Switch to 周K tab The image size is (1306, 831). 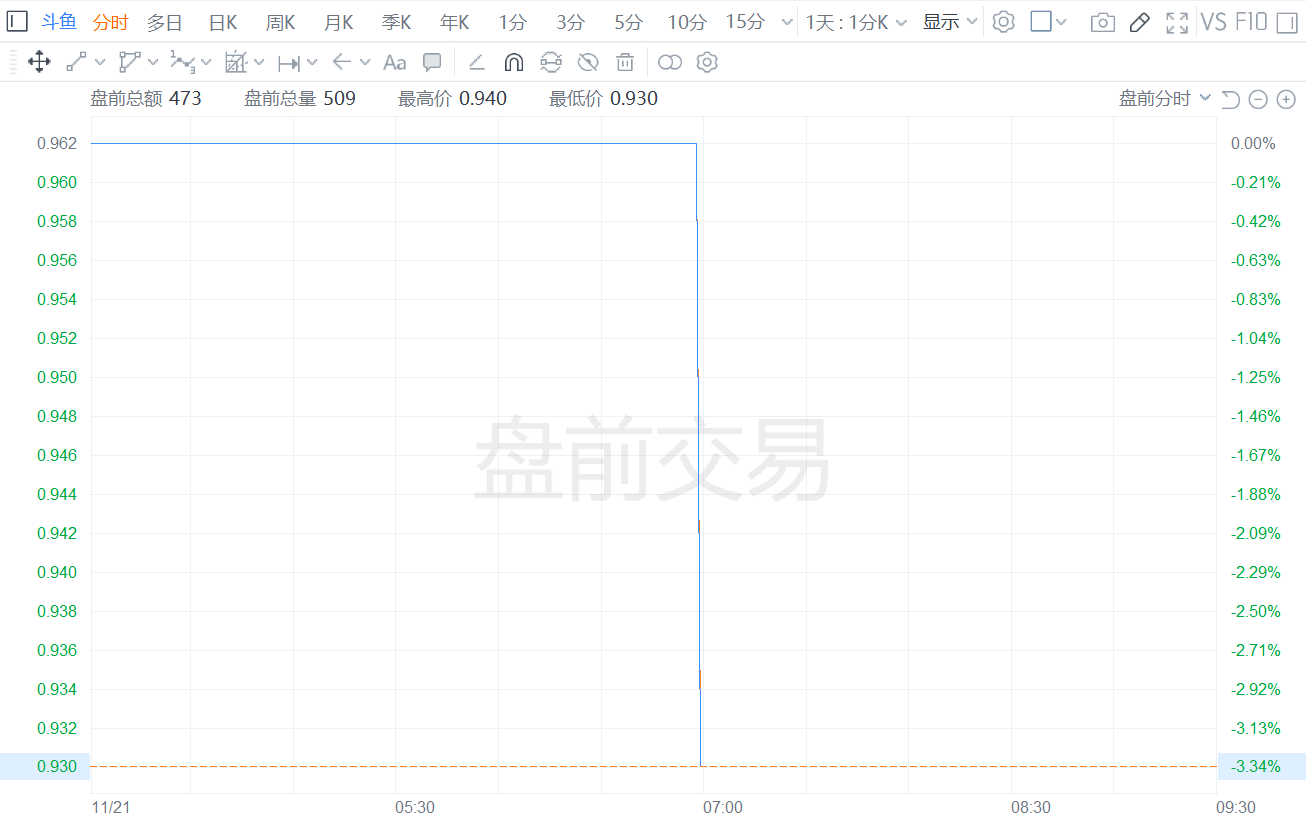(281, 22)
